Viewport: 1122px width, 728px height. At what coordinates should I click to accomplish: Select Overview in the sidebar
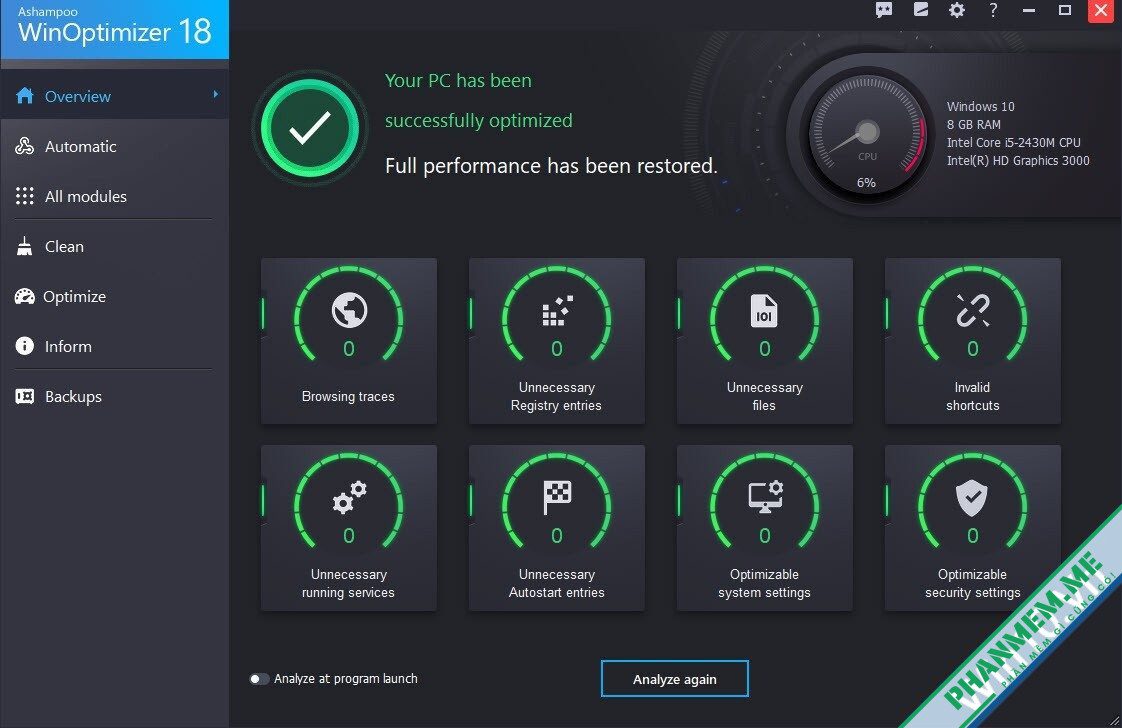click(114, 96)
